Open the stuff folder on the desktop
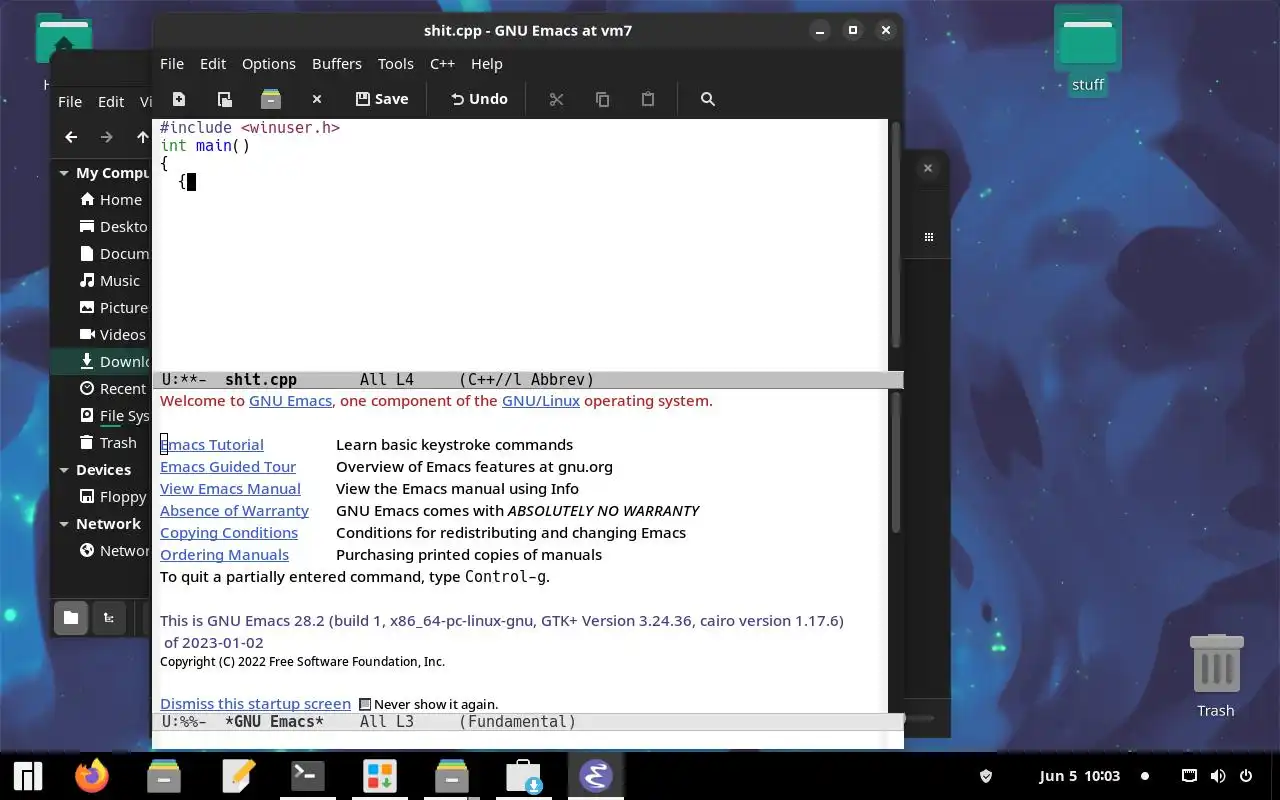 pyautogui.click(x=1088, y=50)
